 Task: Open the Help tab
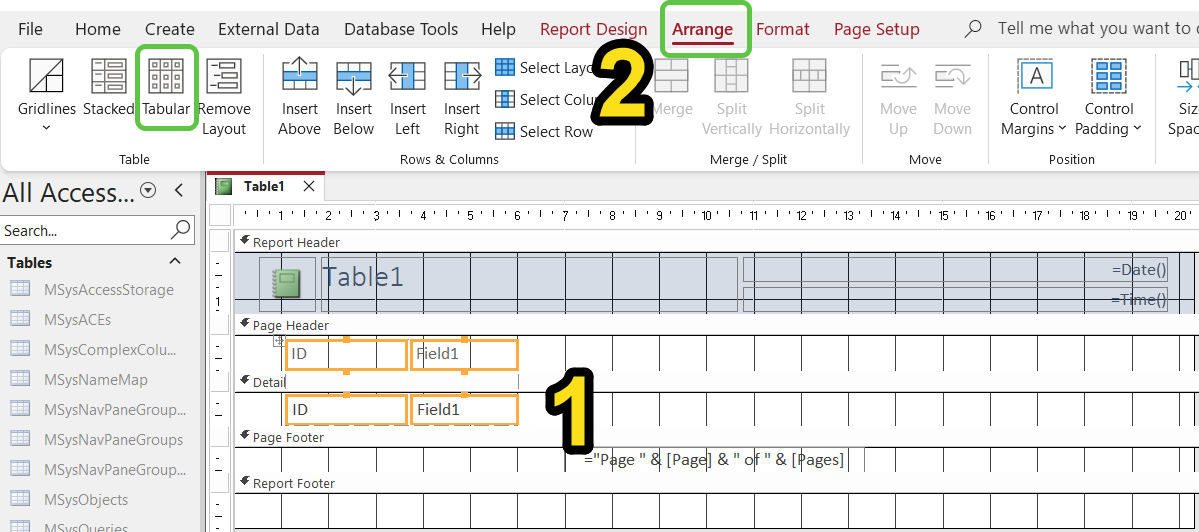point(499,29)
